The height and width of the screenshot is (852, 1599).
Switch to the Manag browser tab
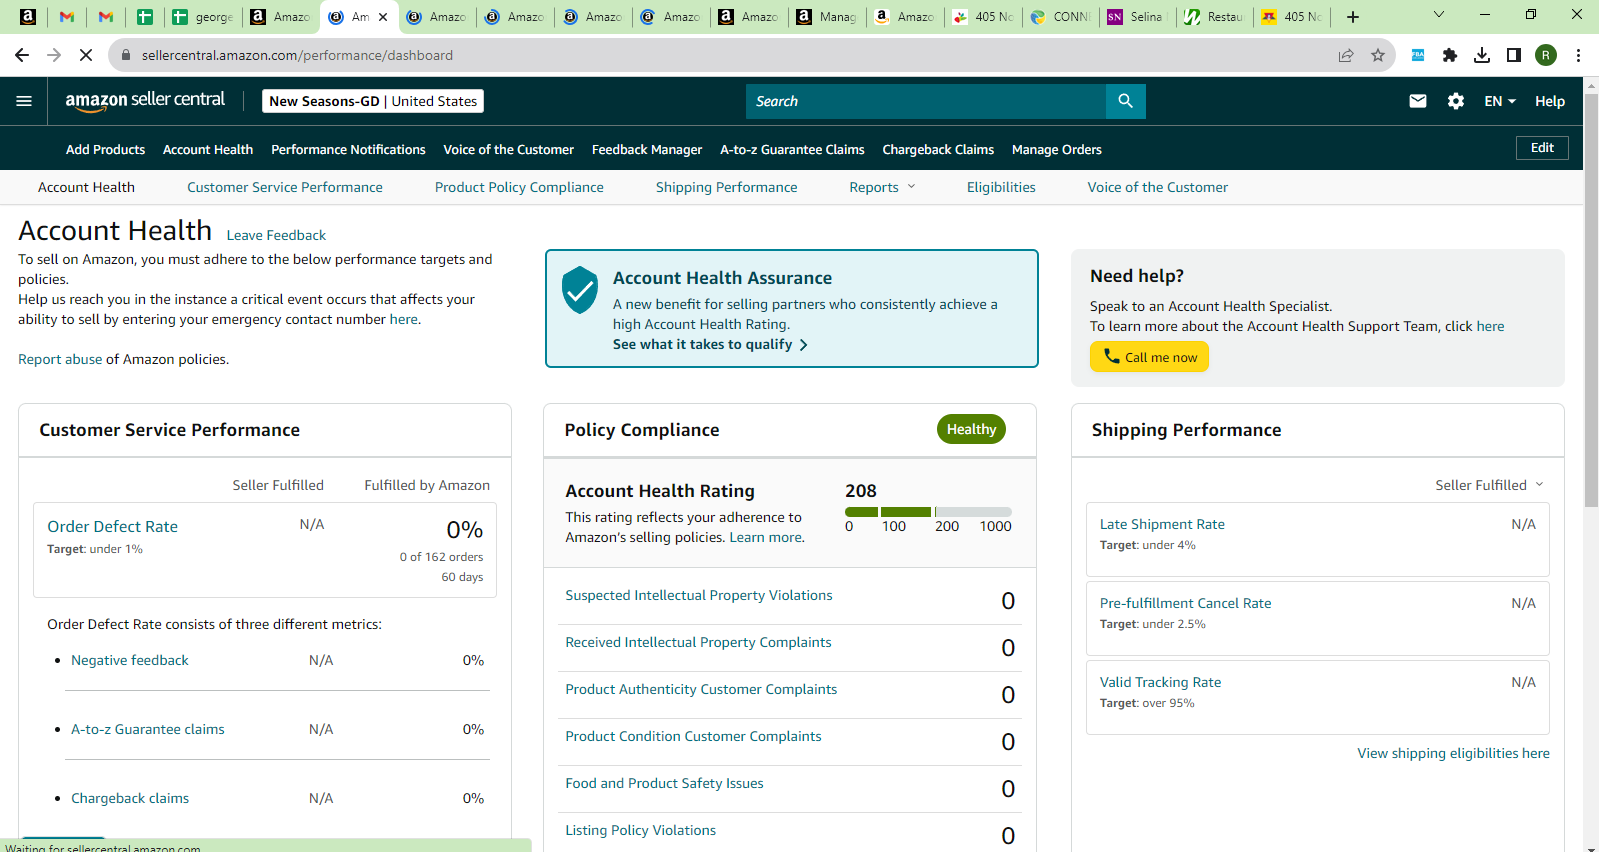(x=827, y=16)
